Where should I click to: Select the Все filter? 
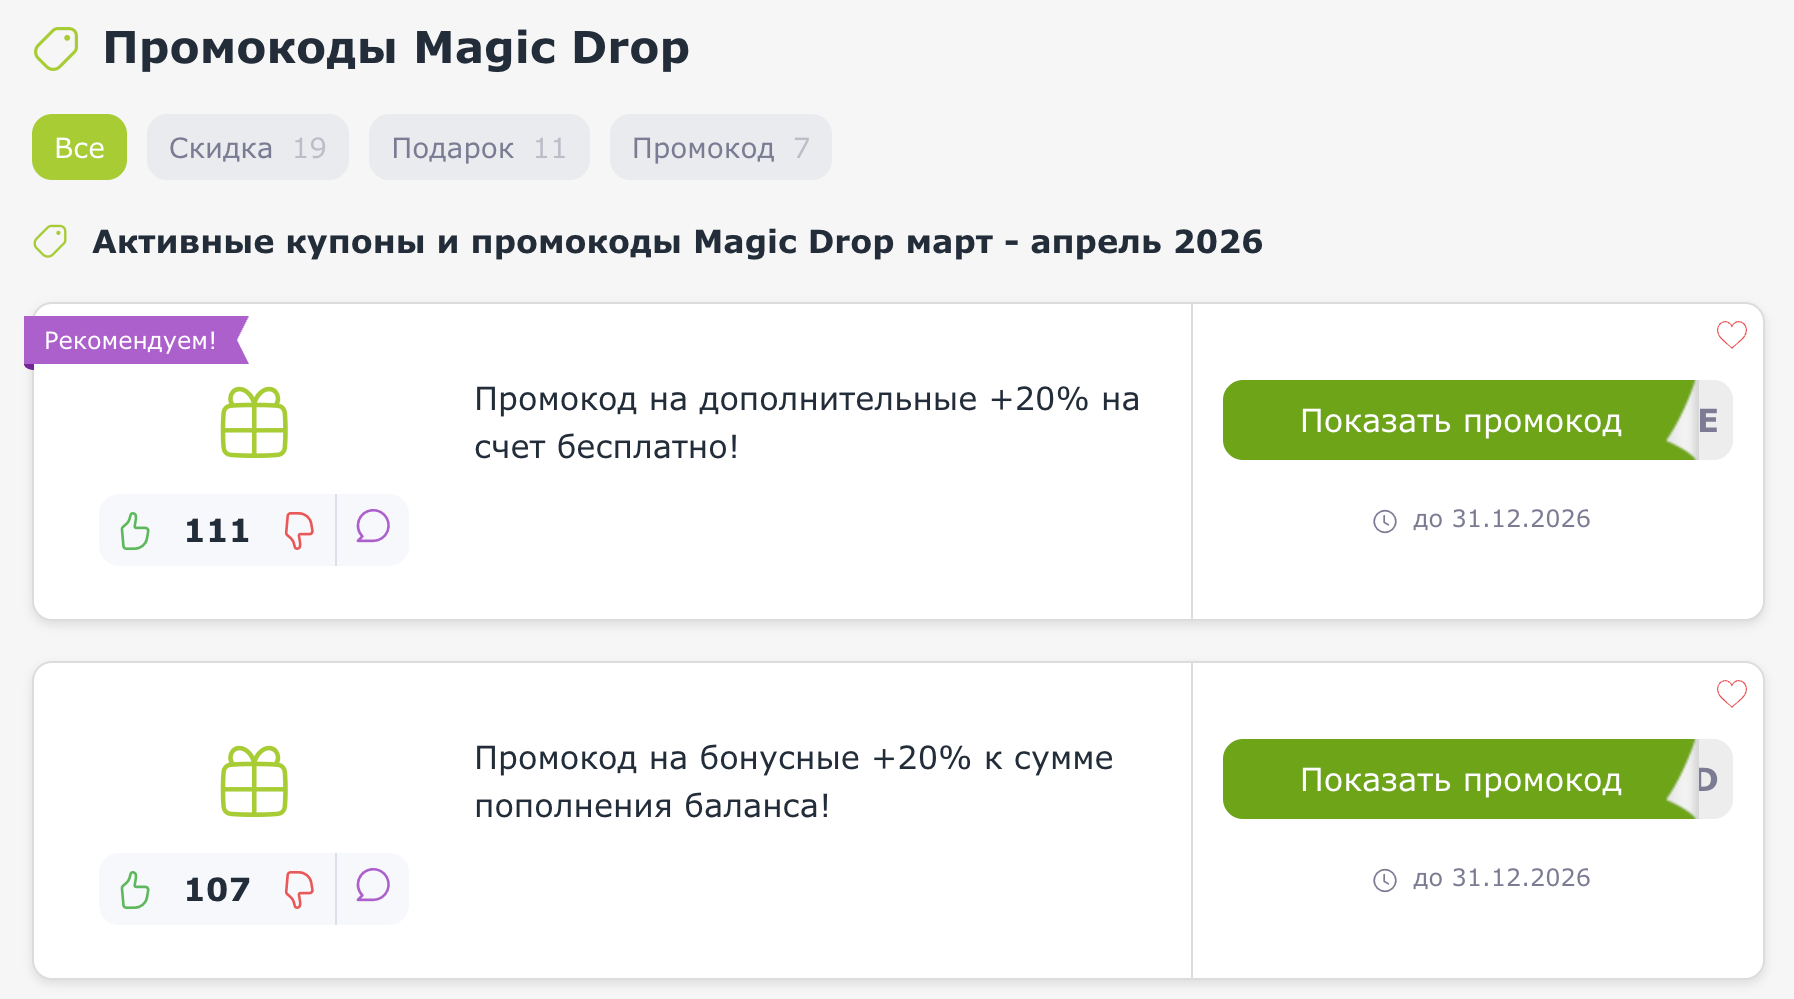click(79, 147)
